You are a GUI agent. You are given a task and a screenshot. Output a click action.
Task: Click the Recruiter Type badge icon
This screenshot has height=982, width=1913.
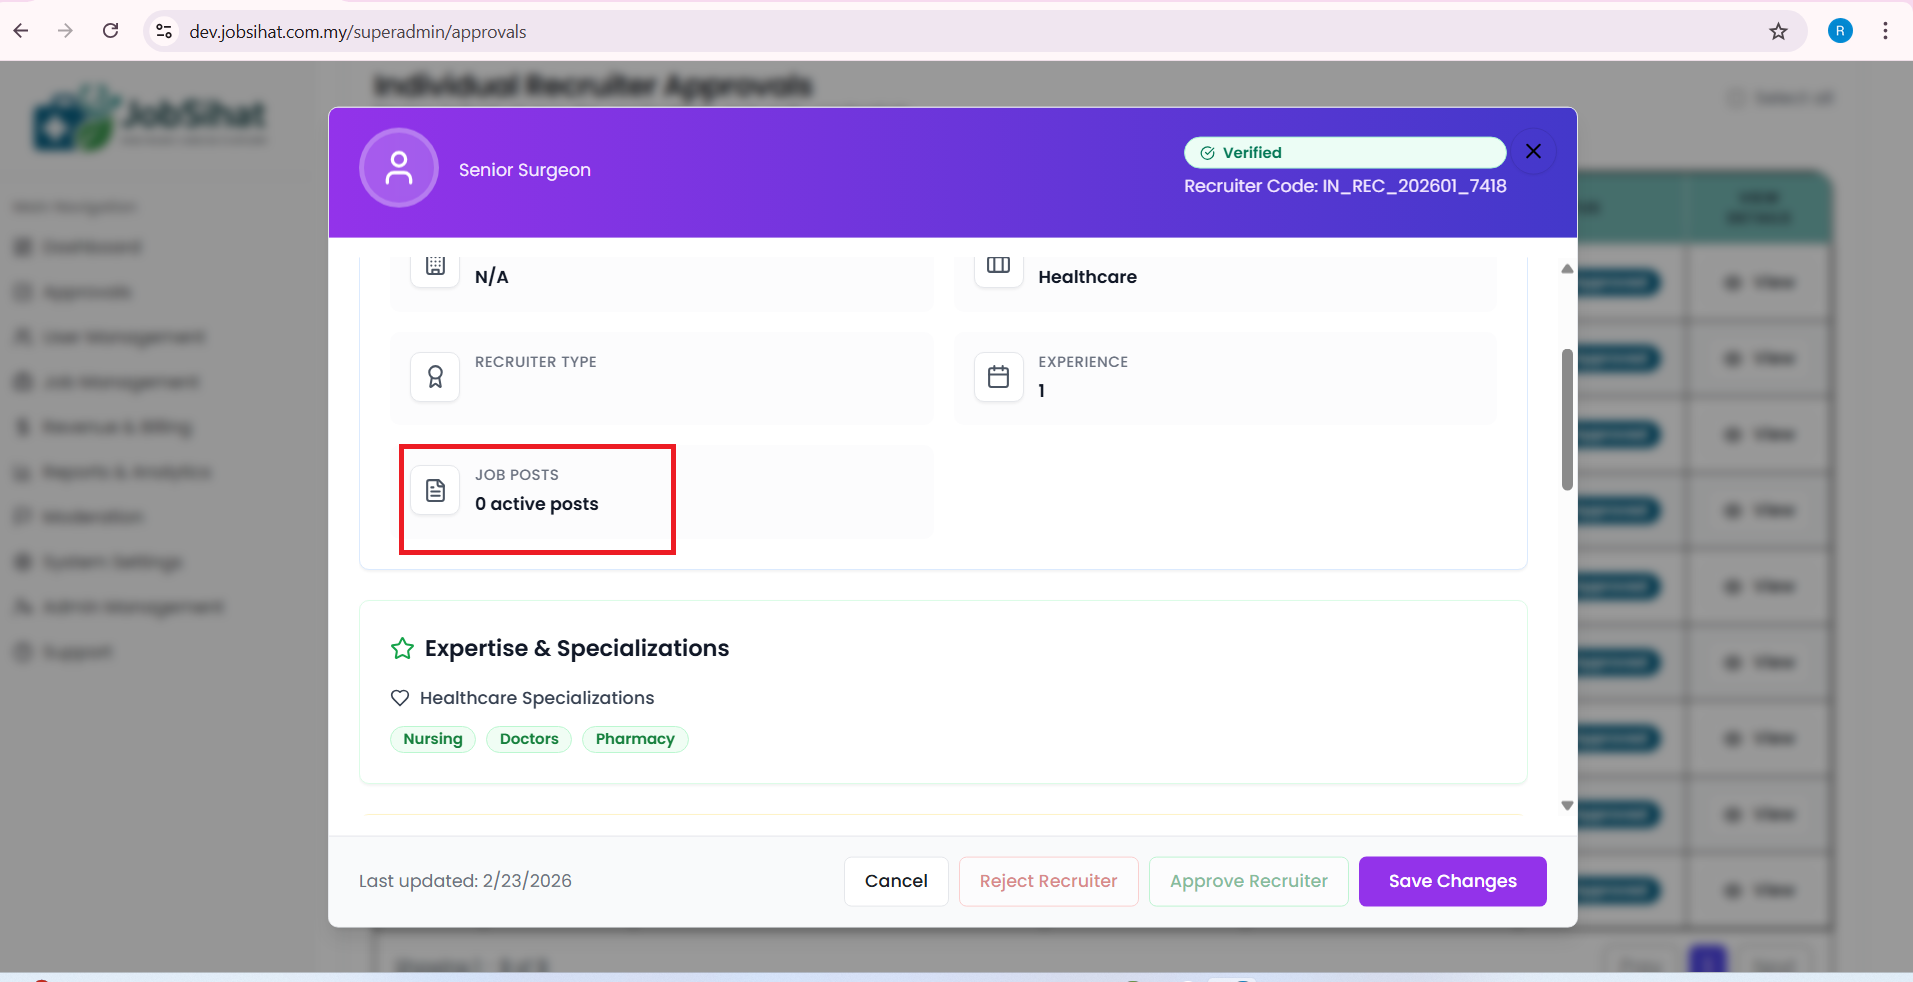(x=435, y=377)
